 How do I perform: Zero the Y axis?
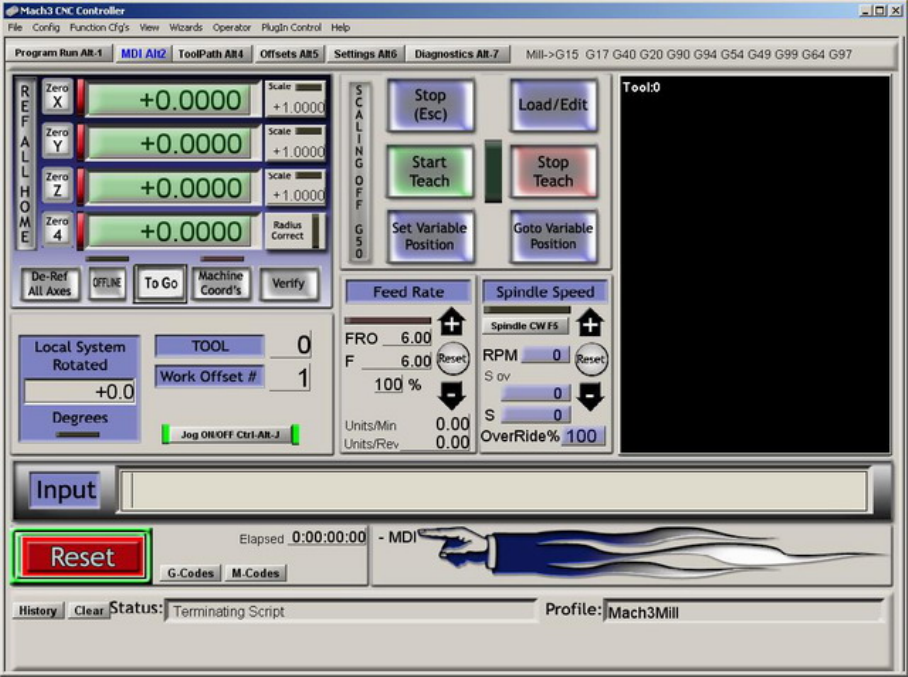[57, 140]
